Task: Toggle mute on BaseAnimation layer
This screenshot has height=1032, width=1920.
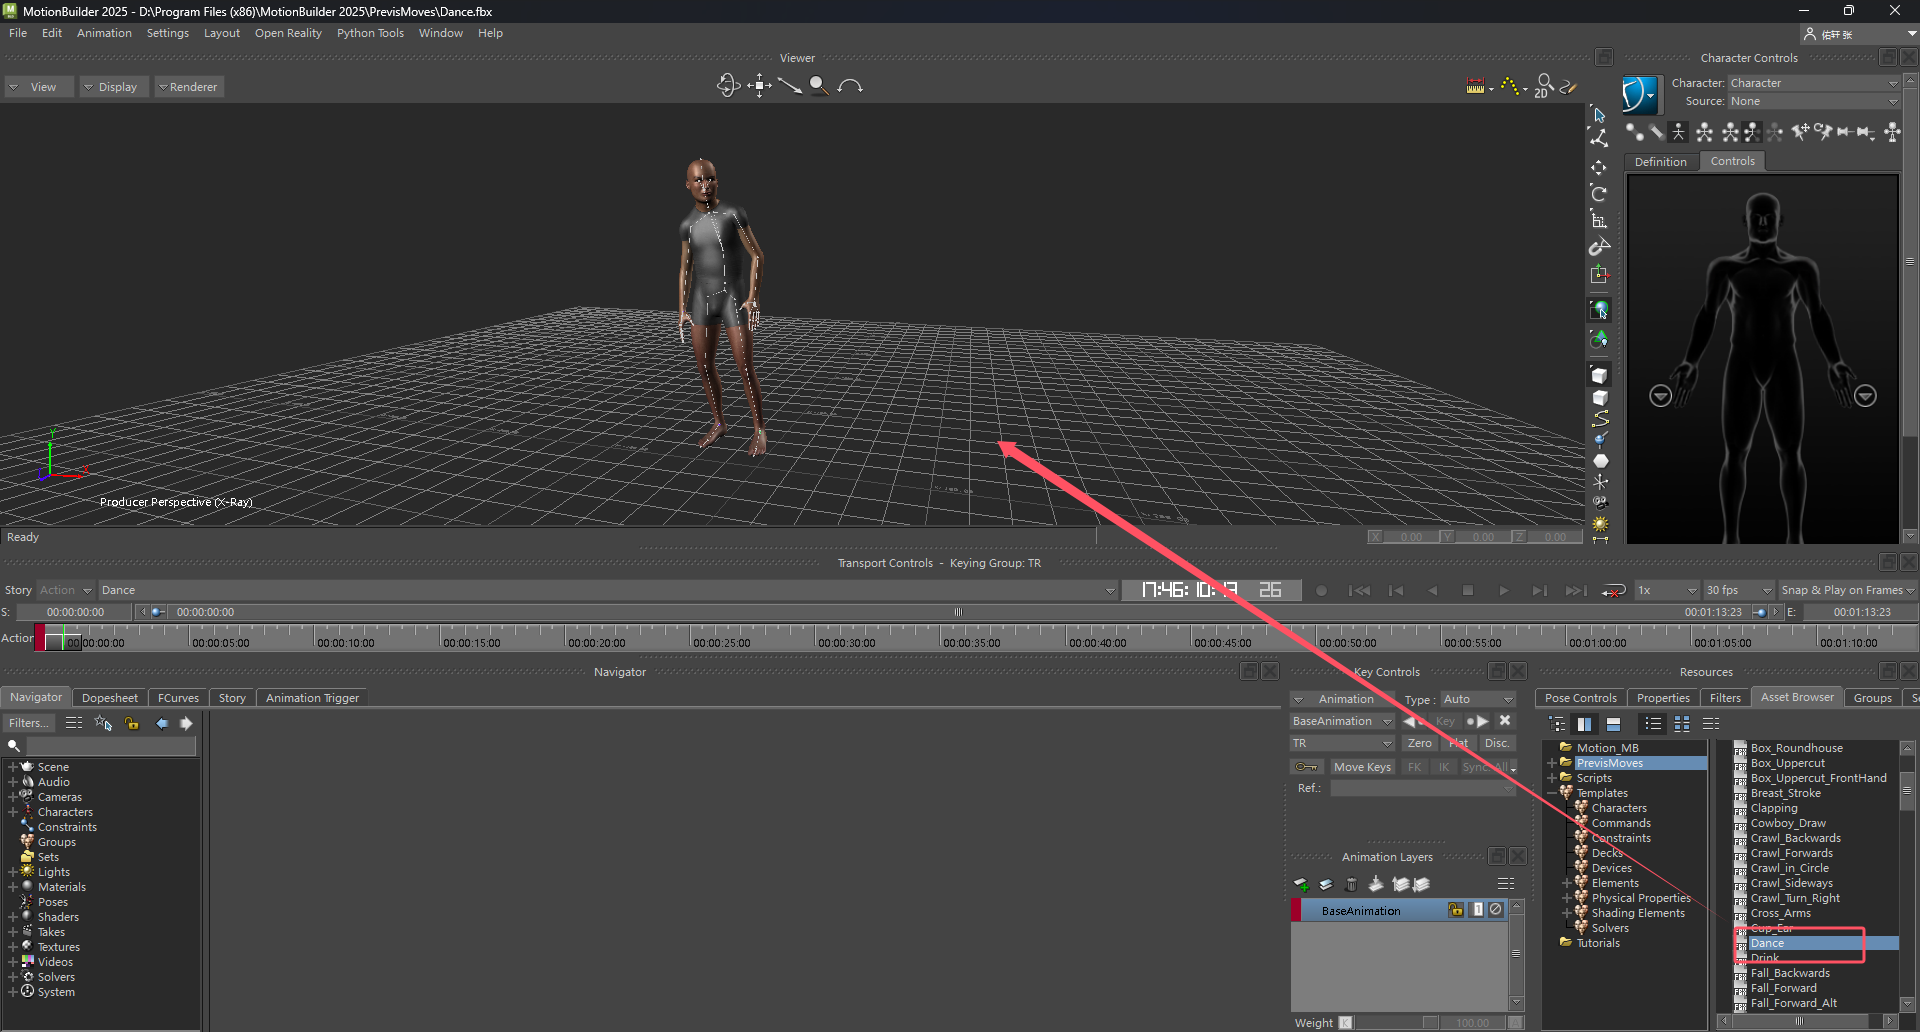Action: (x=1496, y=910)
